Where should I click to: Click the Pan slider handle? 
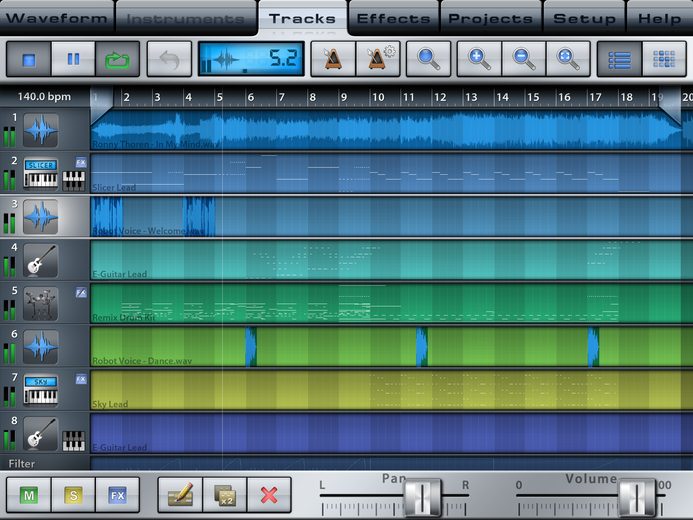[x=422, y=497]
